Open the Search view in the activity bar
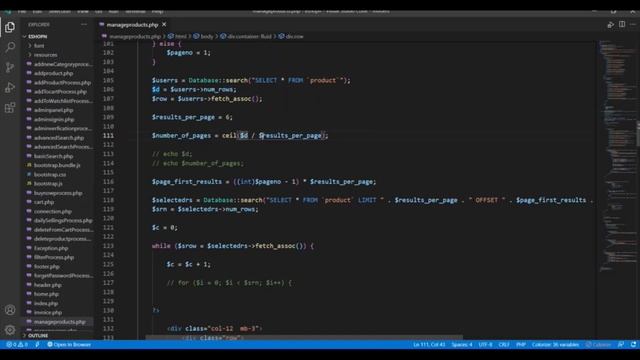Image resolution: width=640 pixels, height=360 pixels. (x=10, y=47)
